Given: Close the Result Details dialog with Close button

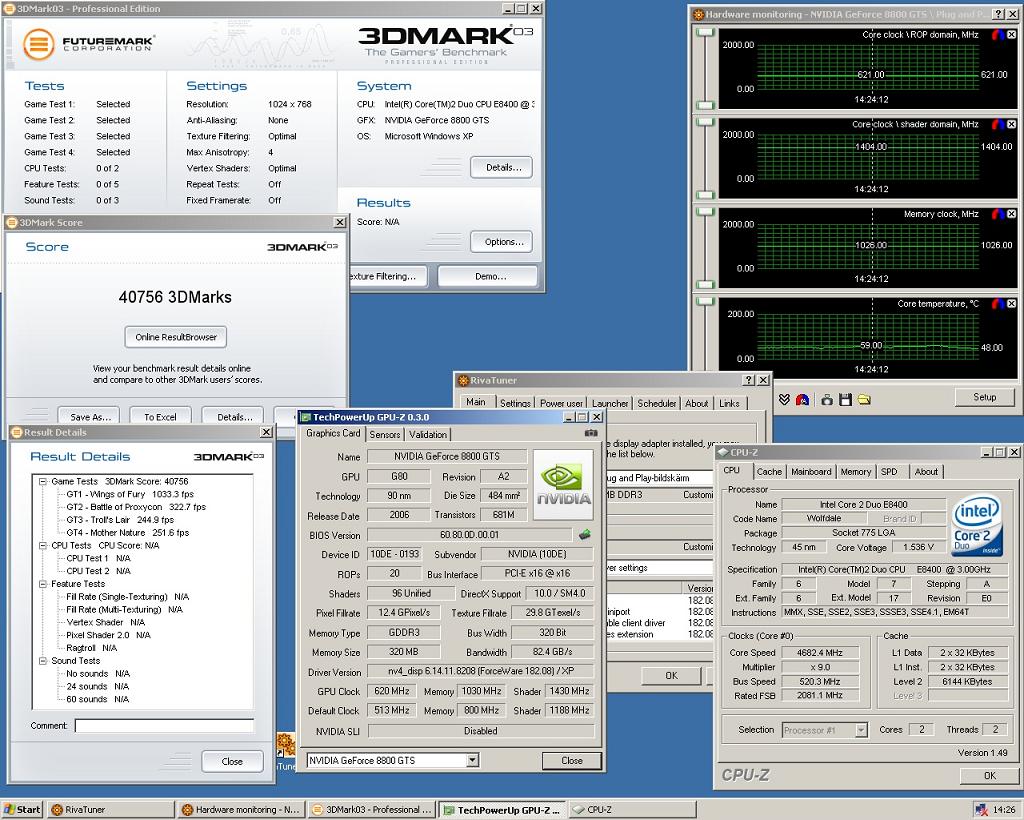Looking at the screenshot, I should coord(232,761).
